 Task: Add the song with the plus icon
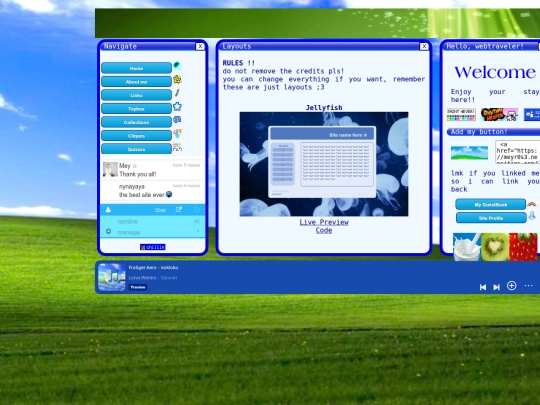pyautogui.click(x=511, y=286)
